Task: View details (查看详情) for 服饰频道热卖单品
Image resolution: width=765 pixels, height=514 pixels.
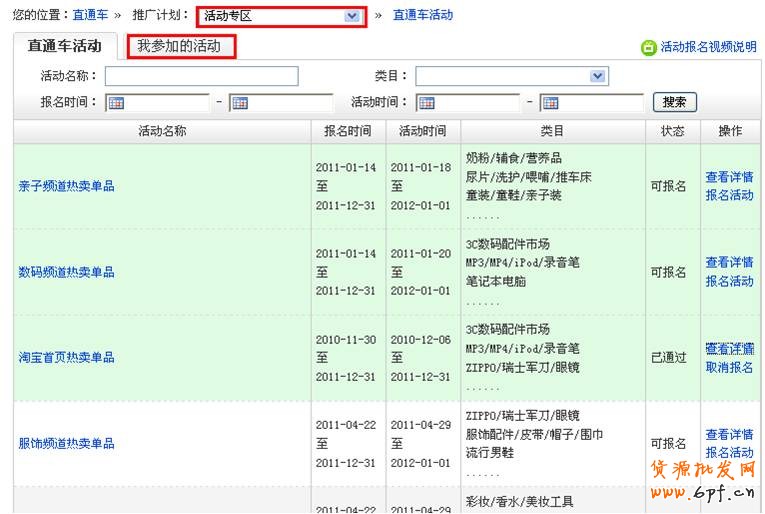Action: click(729, 435)
